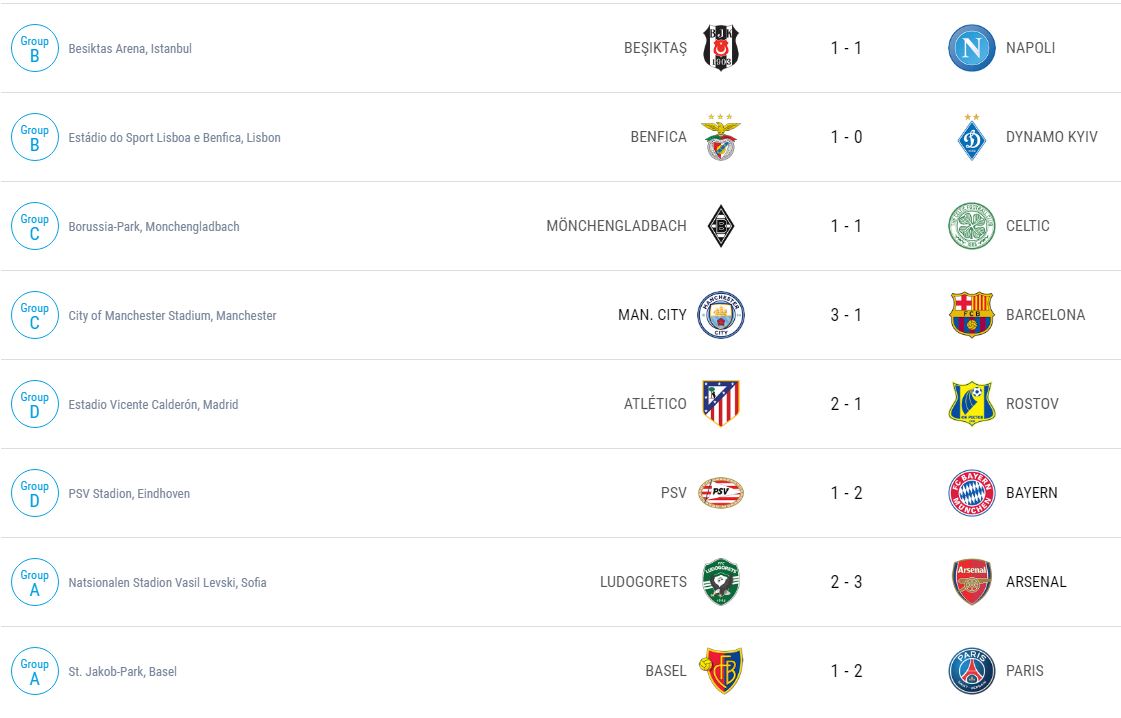This screenshot has width=1121, height=718.
Task: Click the MÖNCHENGLADBACH team name
Action: tap(616, 226)
